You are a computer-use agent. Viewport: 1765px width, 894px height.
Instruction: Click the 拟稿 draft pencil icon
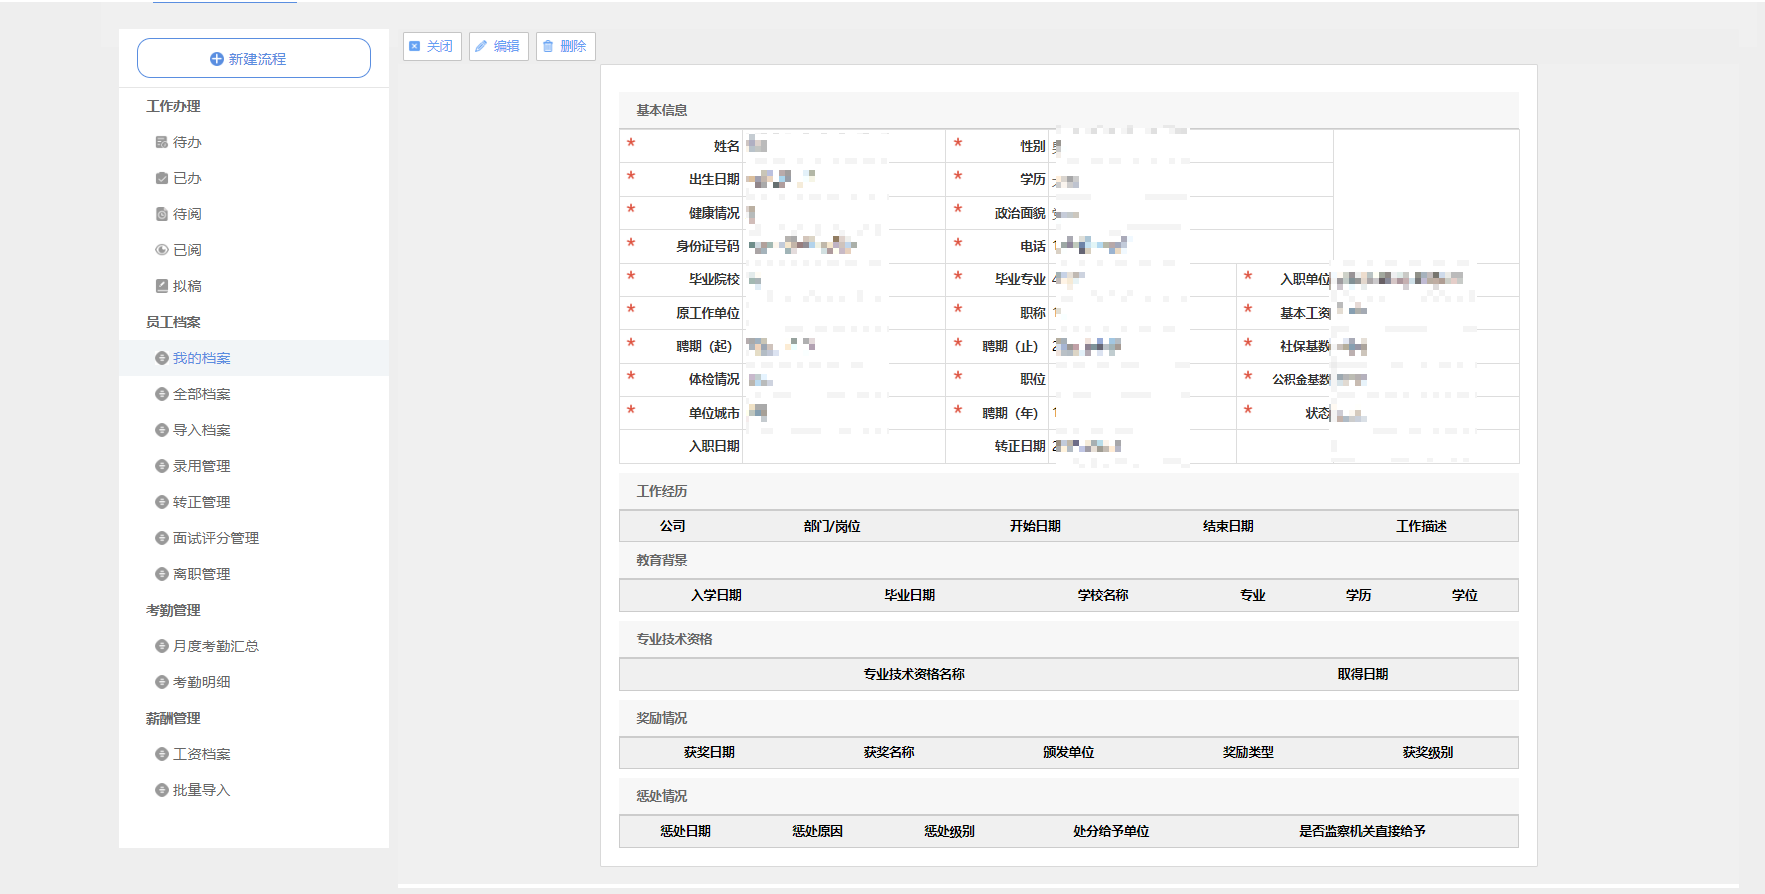coord(161,286)
